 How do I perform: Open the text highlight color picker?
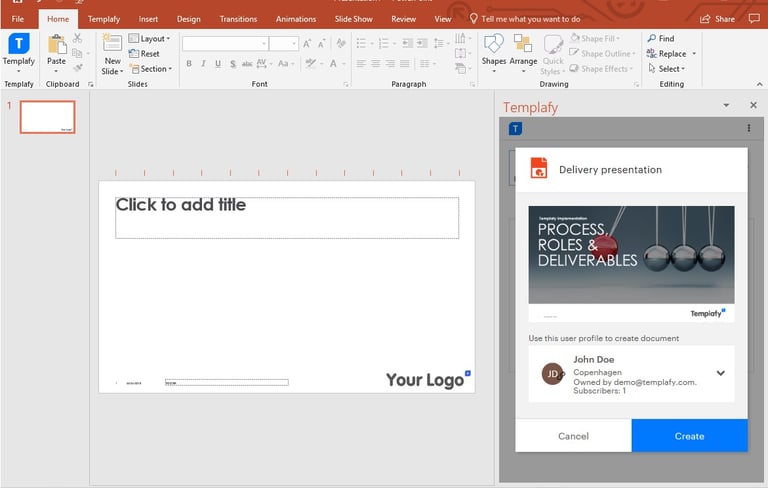coord(313,63)
